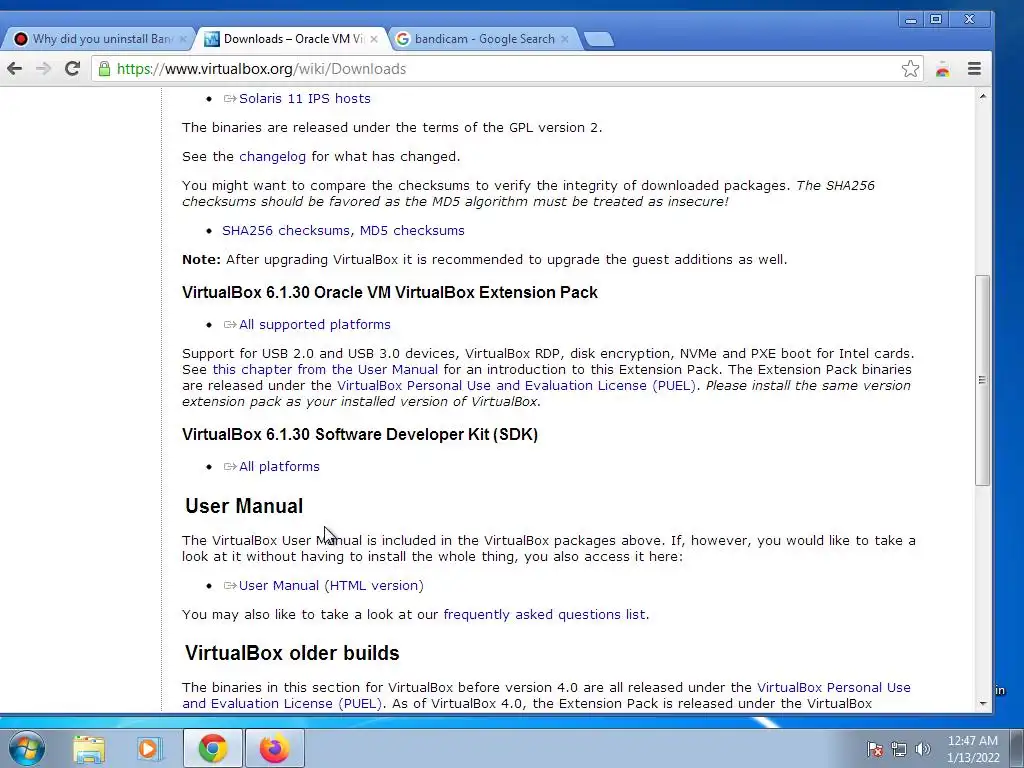Click the vertical scrollbar thumb
Viewport: 1024px width, 768px height.
[983, 380]
